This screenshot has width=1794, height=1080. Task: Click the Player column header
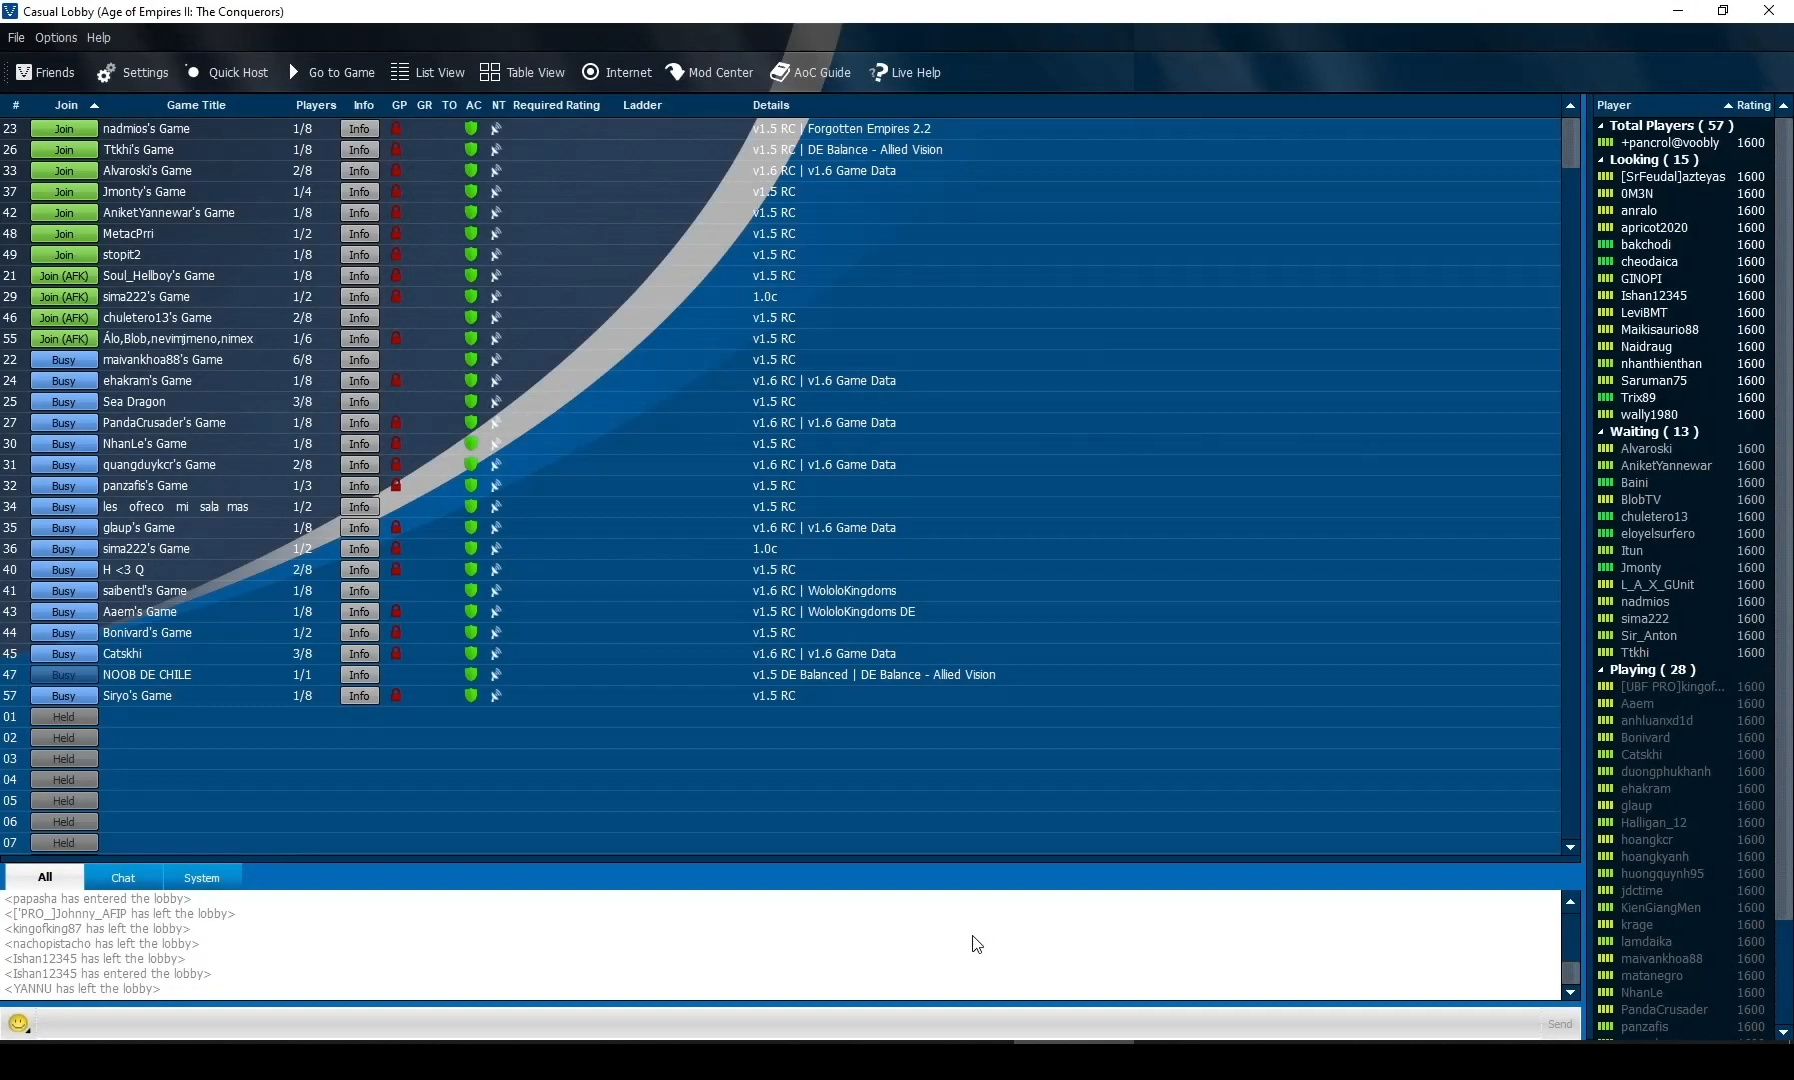pyautogui.click(x=1614, y=105)
